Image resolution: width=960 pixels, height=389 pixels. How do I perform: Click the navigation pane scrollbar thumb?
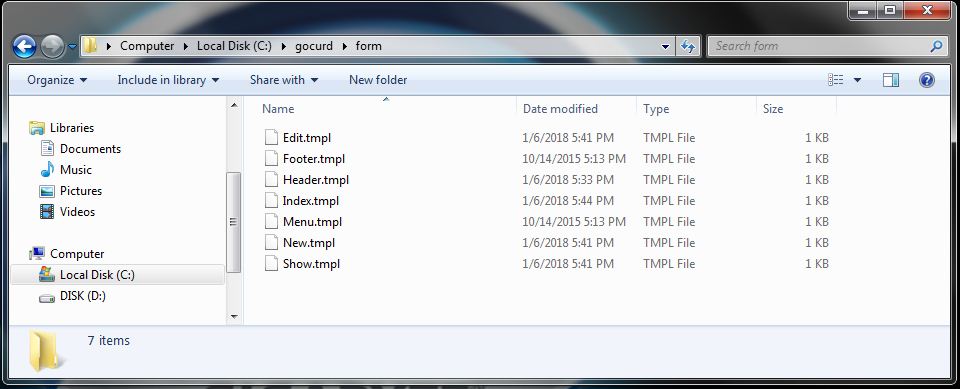[x=233, y=222]
